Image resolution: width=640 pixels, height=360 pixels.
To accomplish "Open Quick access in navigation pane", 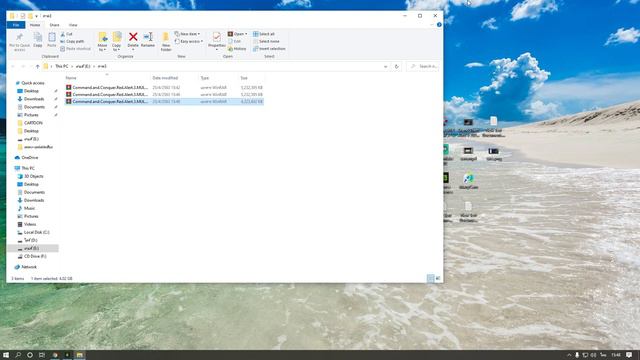I will [32, 83].
